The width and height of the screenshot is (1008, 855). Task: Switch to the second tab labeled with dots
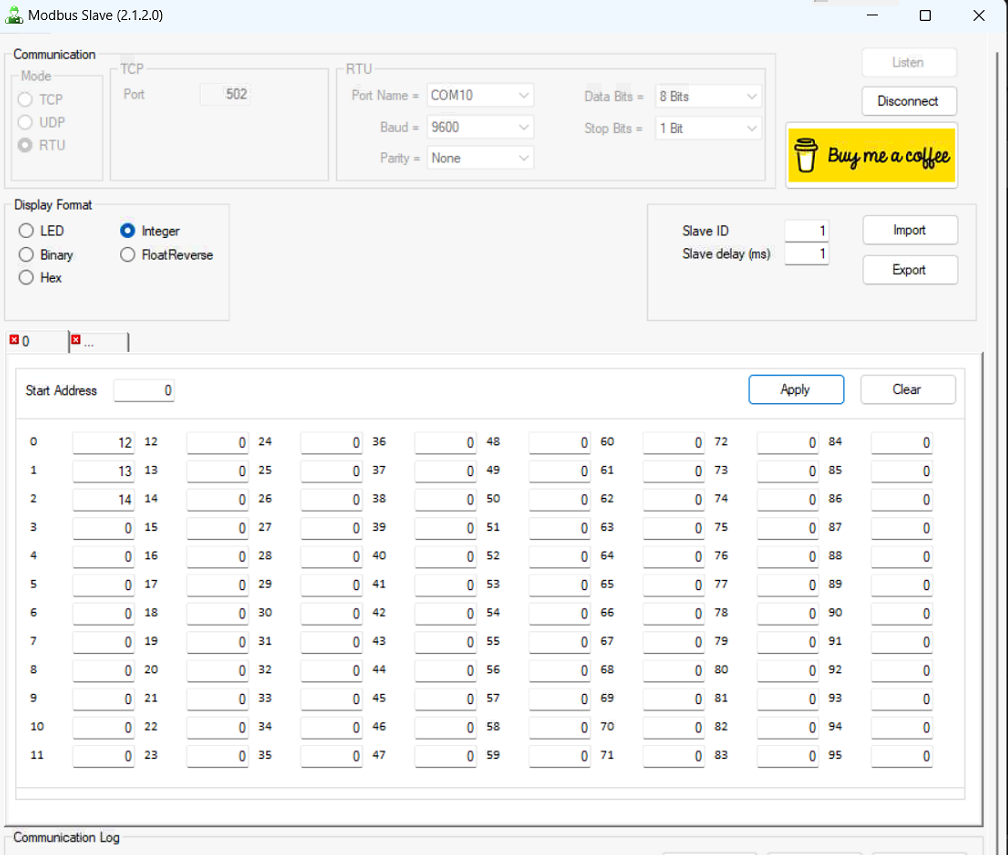[102, 342]
